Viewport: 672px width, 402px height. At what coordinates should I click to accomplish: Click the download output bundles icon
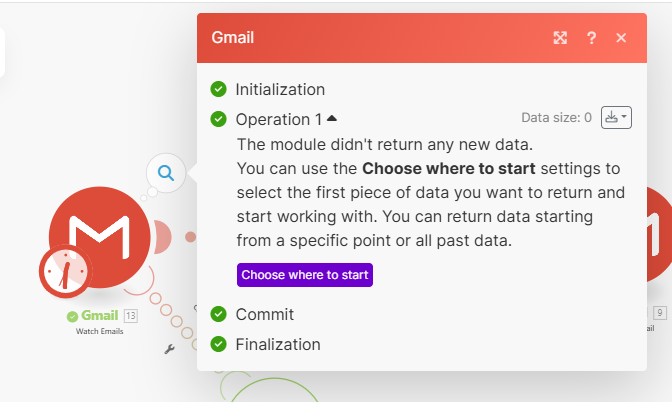click(x=616, y=118)
